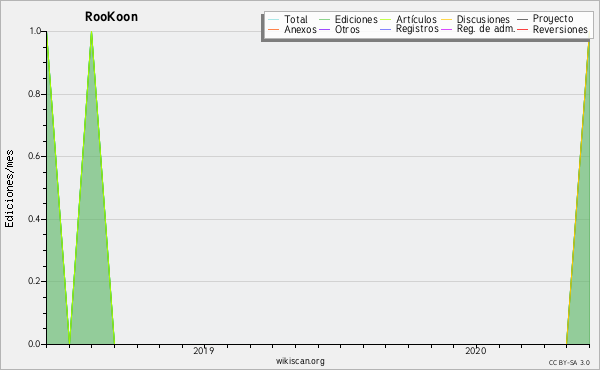Click the 0.0 y-axis value

tap(34, 344)
